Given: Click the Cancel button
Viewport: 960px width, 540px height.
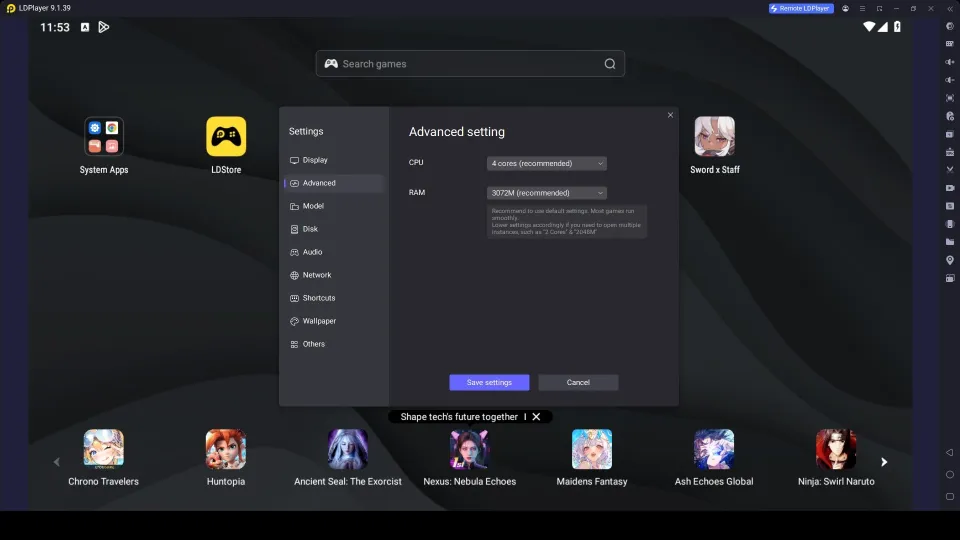Looking at the screenshot, I should (578, 382).
